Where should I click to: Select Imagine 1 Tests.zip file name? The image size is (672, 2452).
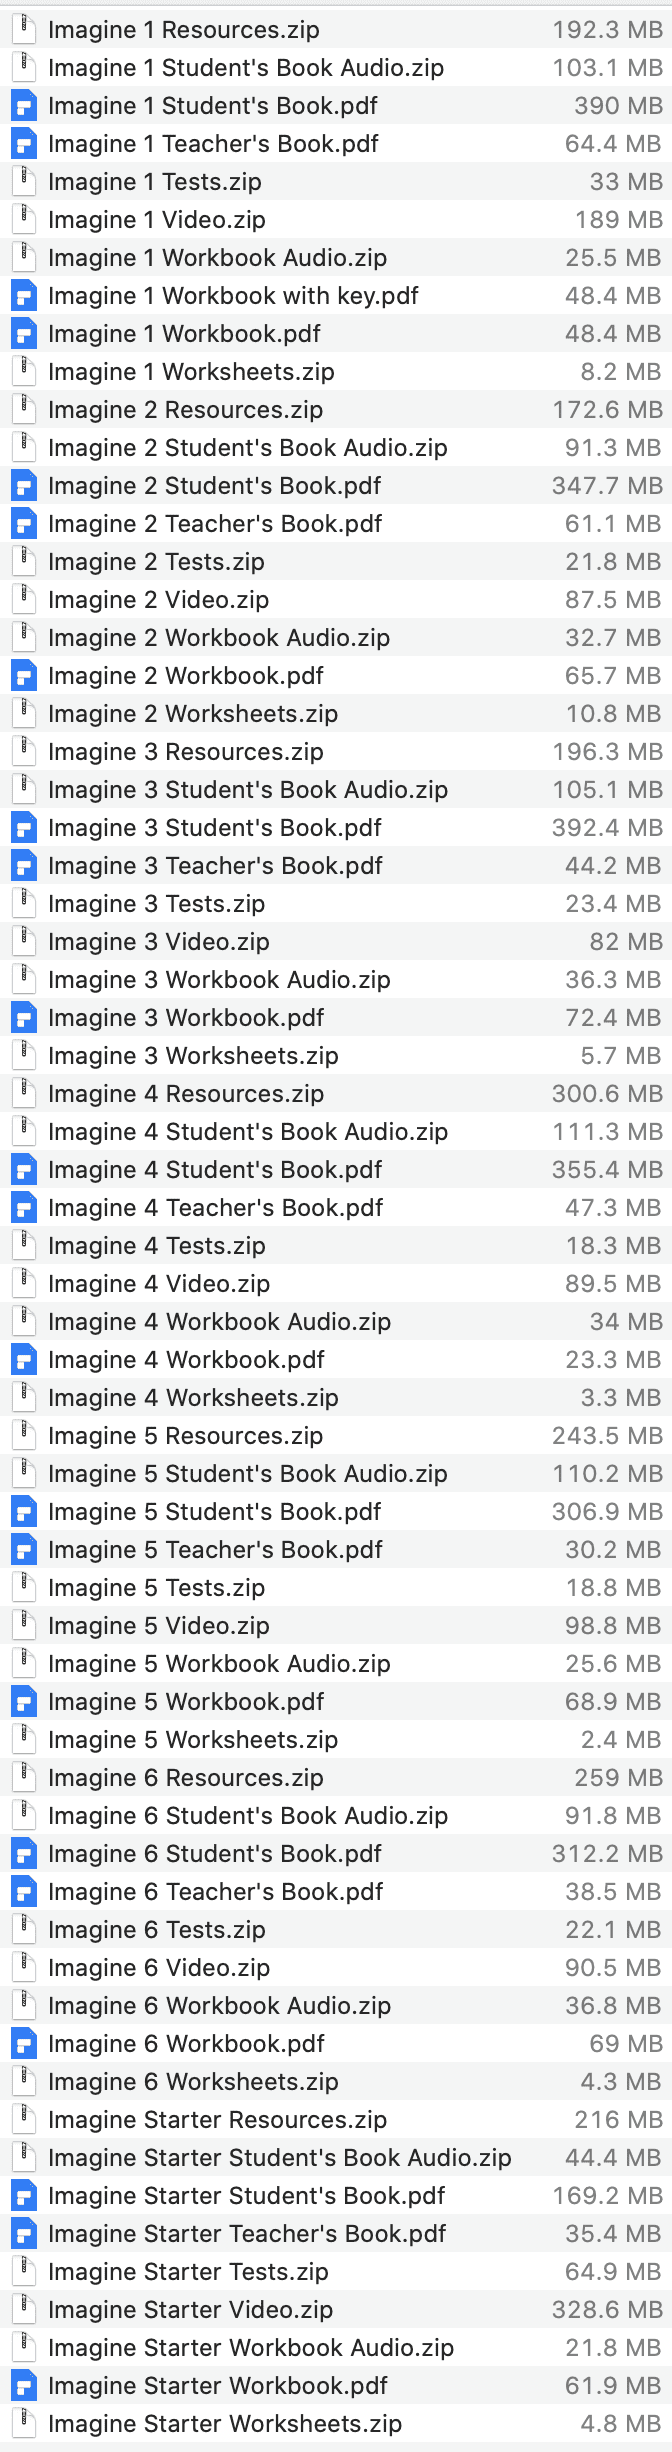click(x=155, y=182)
